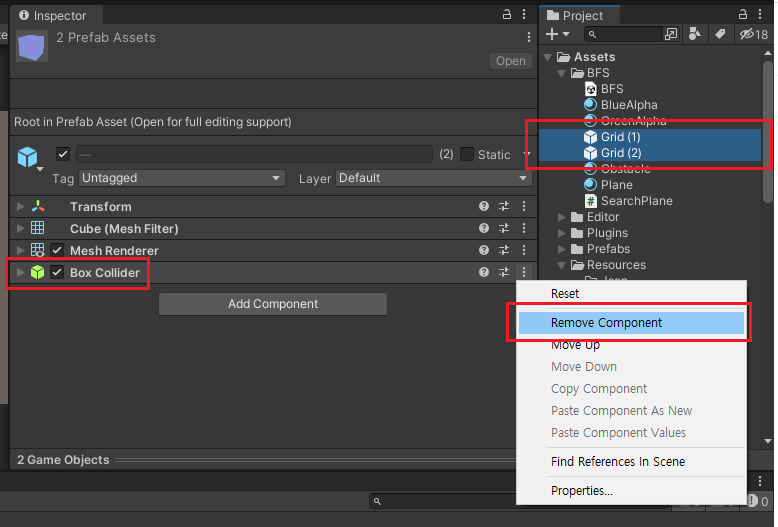Open Transform component three-dot menu
This screenshot has height=527, width=778.
(524, 206)
